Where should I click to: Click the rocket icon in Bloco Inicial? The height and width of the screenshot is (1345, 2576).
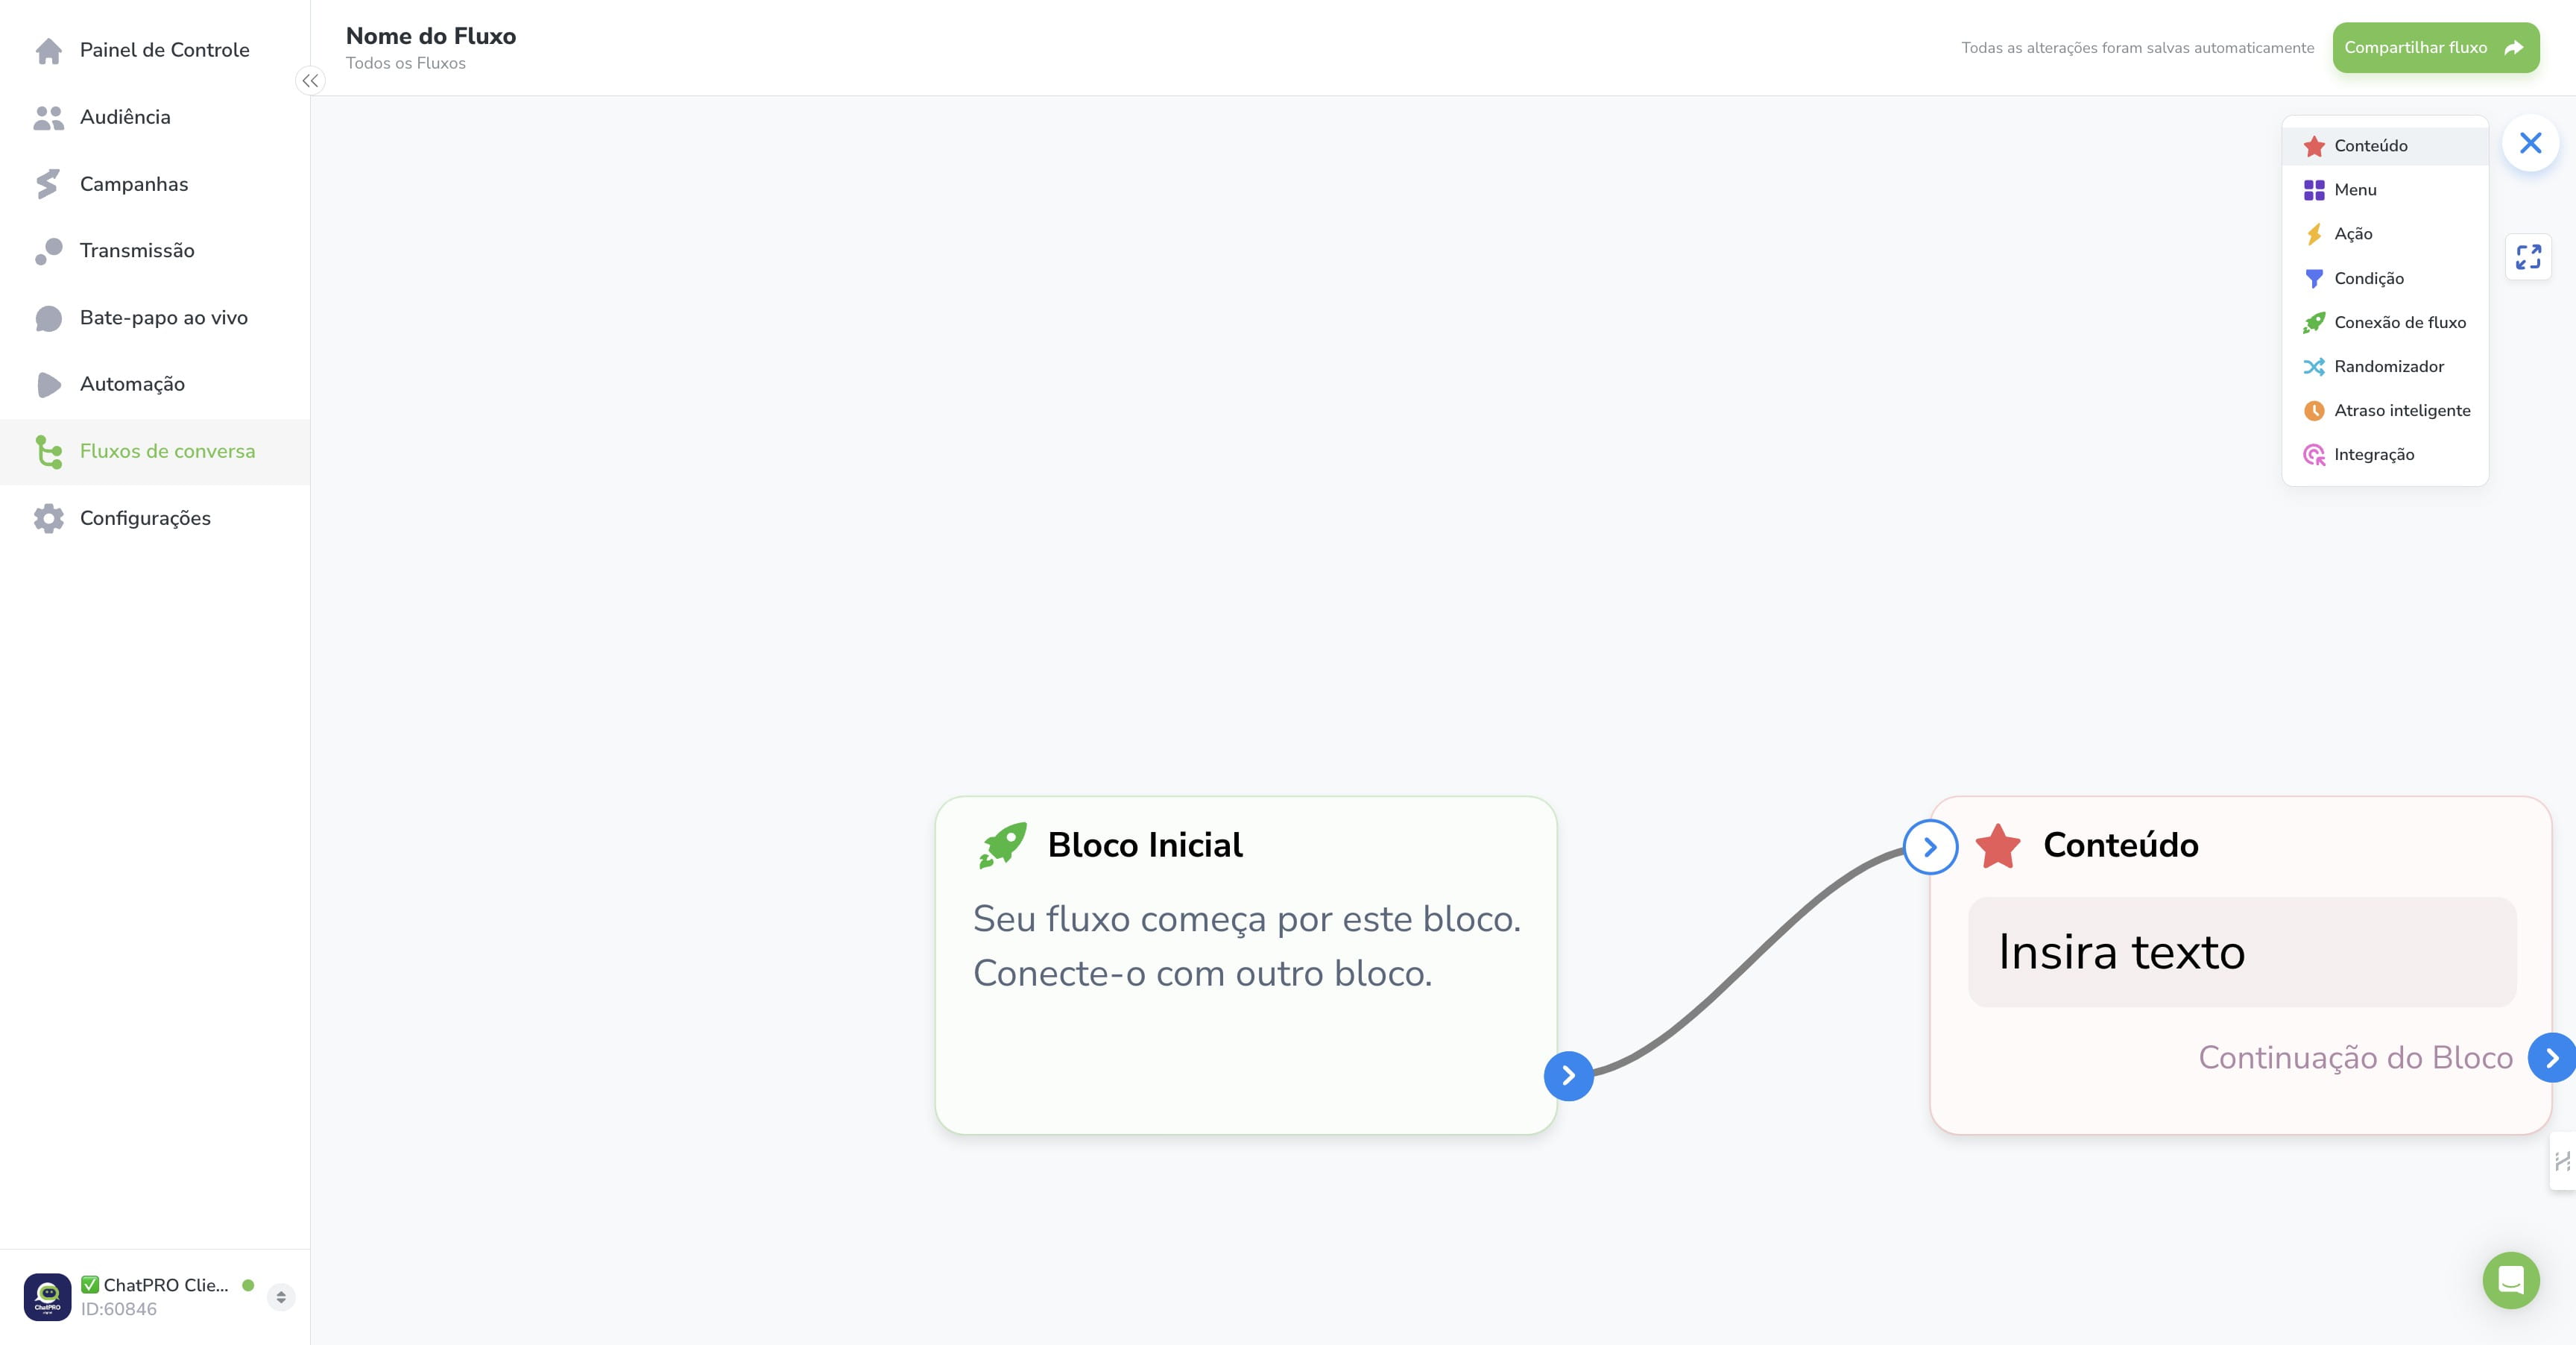coord(1002,845)
